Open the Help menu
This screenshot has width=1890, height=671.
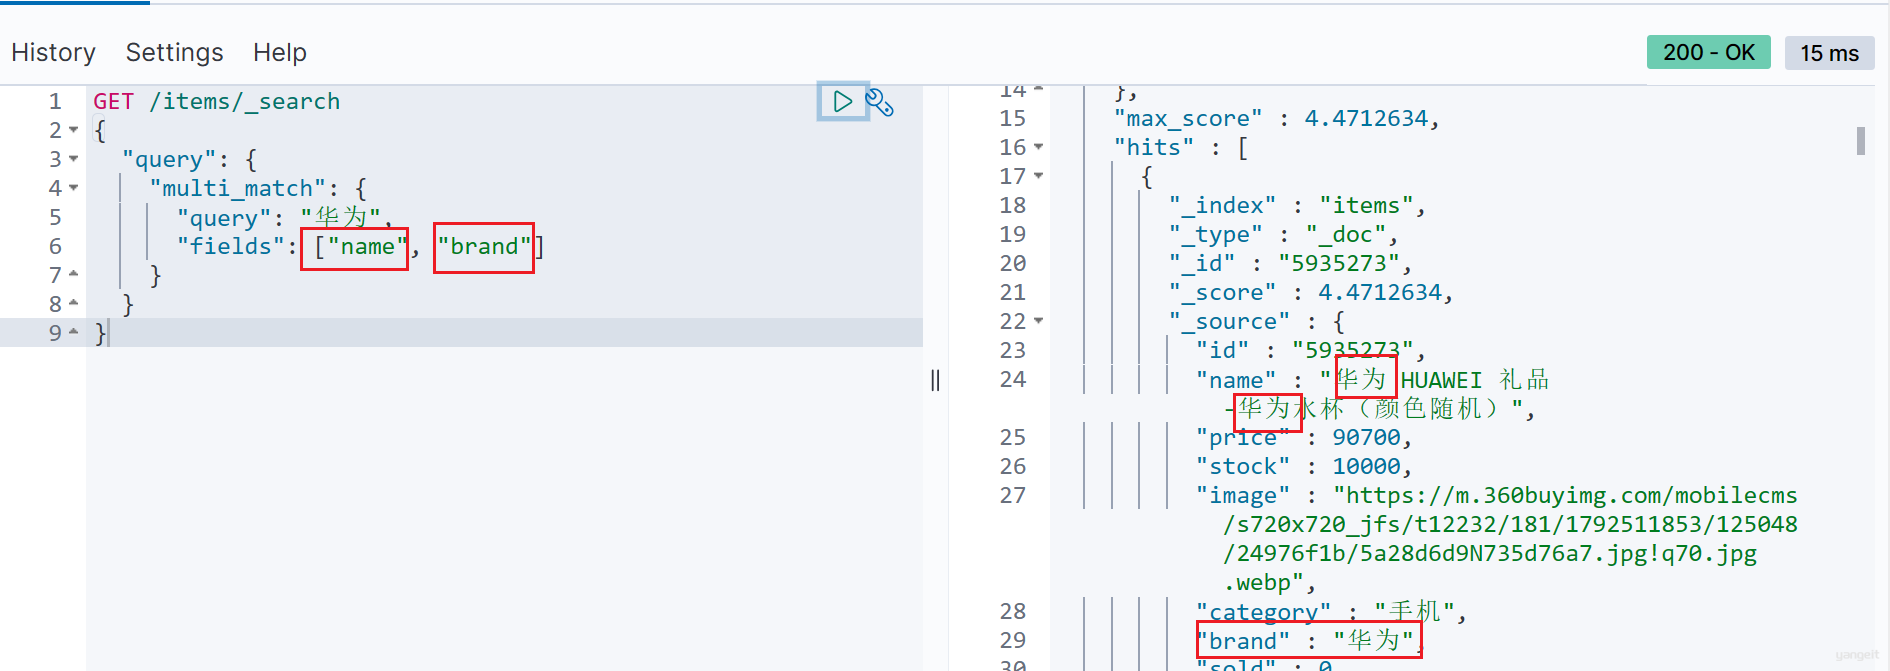pyautogui.click(x=280, y=52)
